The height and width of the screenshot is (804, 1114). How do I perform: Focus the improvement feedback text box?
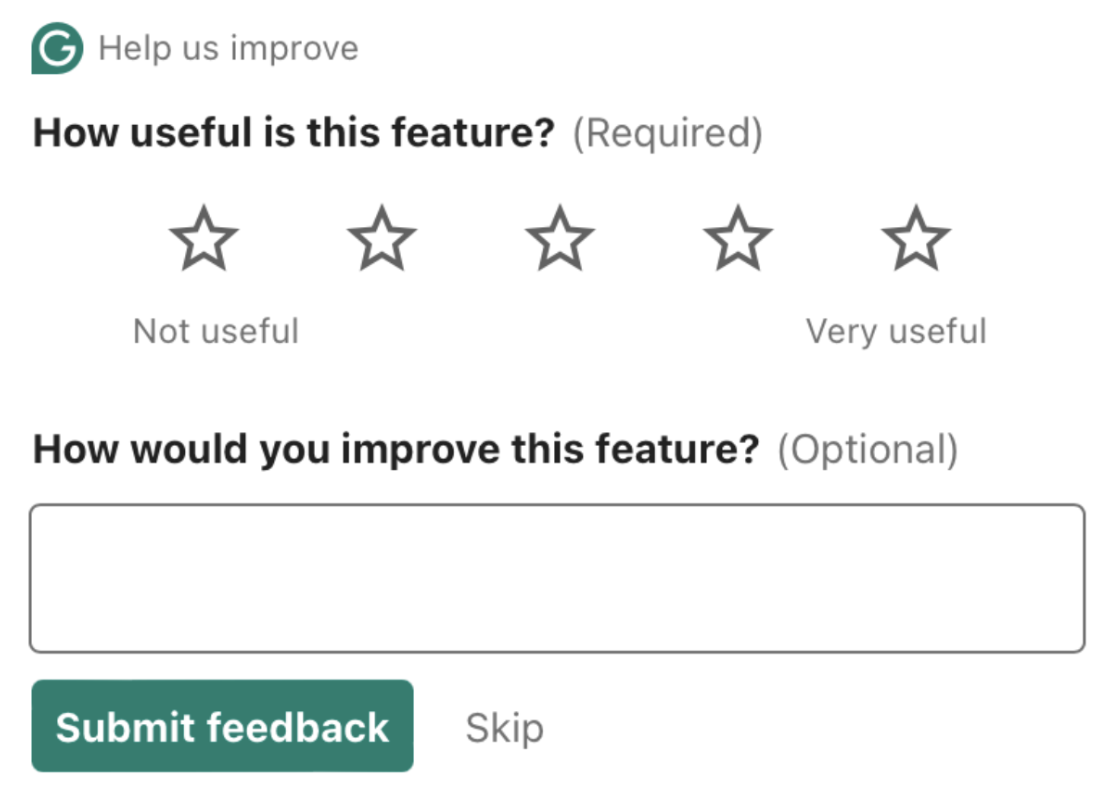557,578
